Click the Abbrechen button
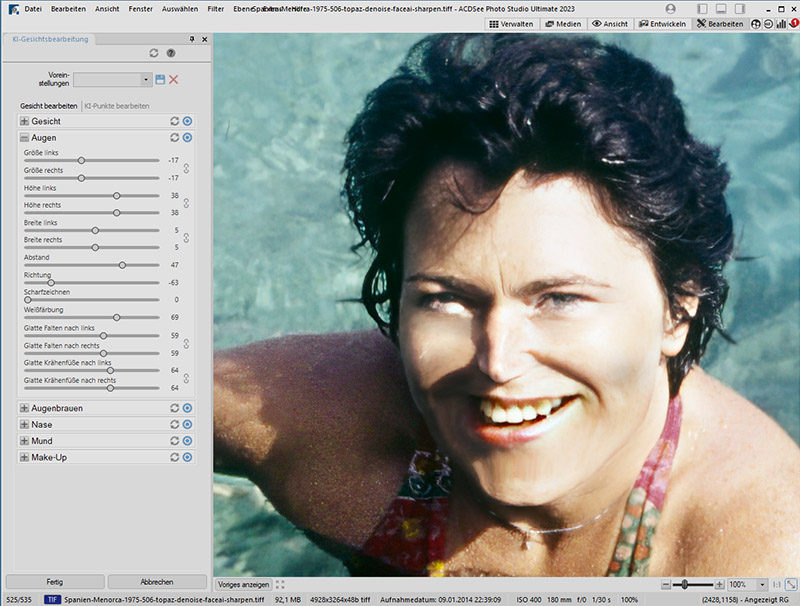The image size is (800, 606). pyautogui.click(x=157, y=581)
